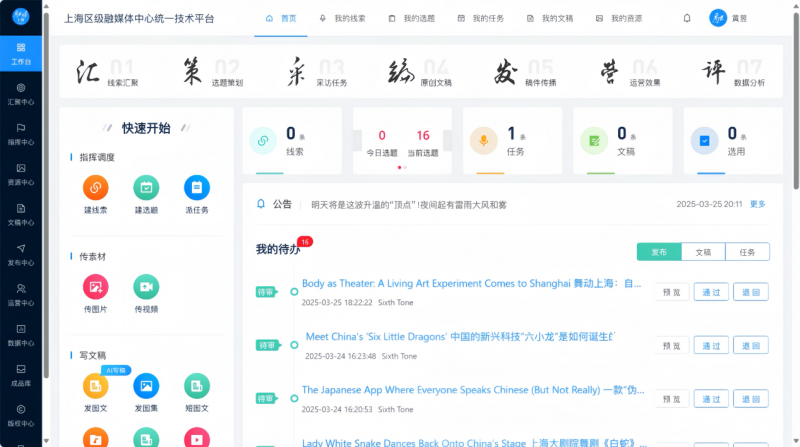Click 退回 for Body as Theater row

(751, 292)
